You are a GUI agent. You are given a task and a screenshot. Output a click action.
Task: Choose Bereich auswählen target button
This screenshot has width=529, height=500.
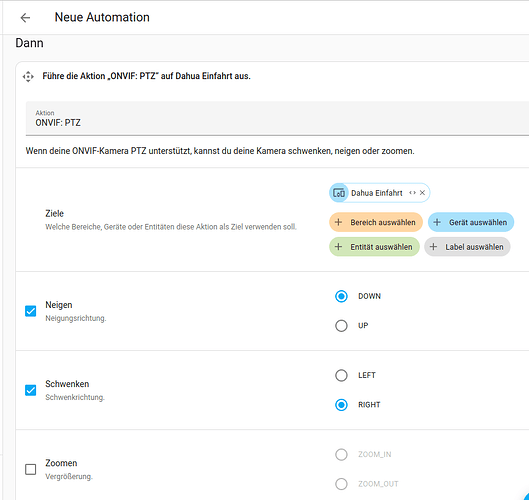pos(376,222)
